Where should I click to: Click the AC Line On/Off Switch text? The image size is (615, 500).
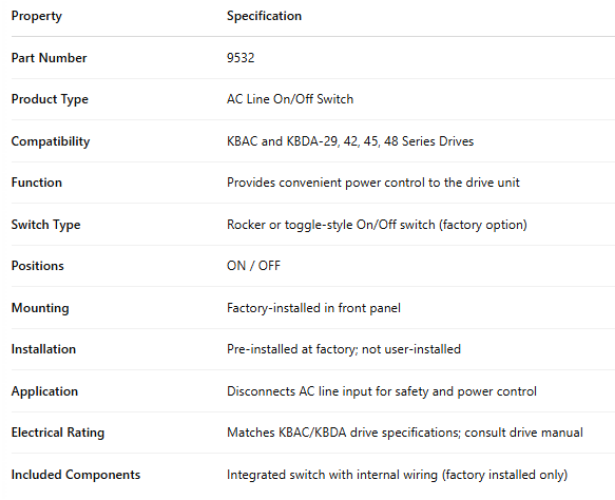coord(290,100)
